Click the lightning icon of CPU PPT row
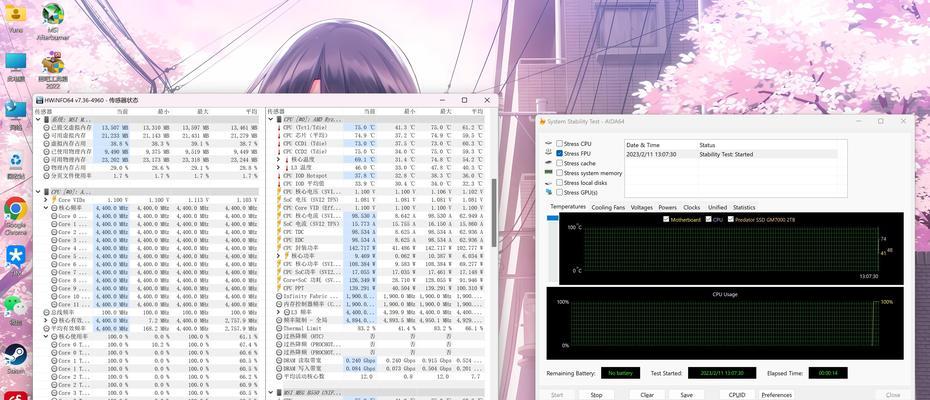Image resolution: width=930 pixels, height=400 pixels. point(279,288)
